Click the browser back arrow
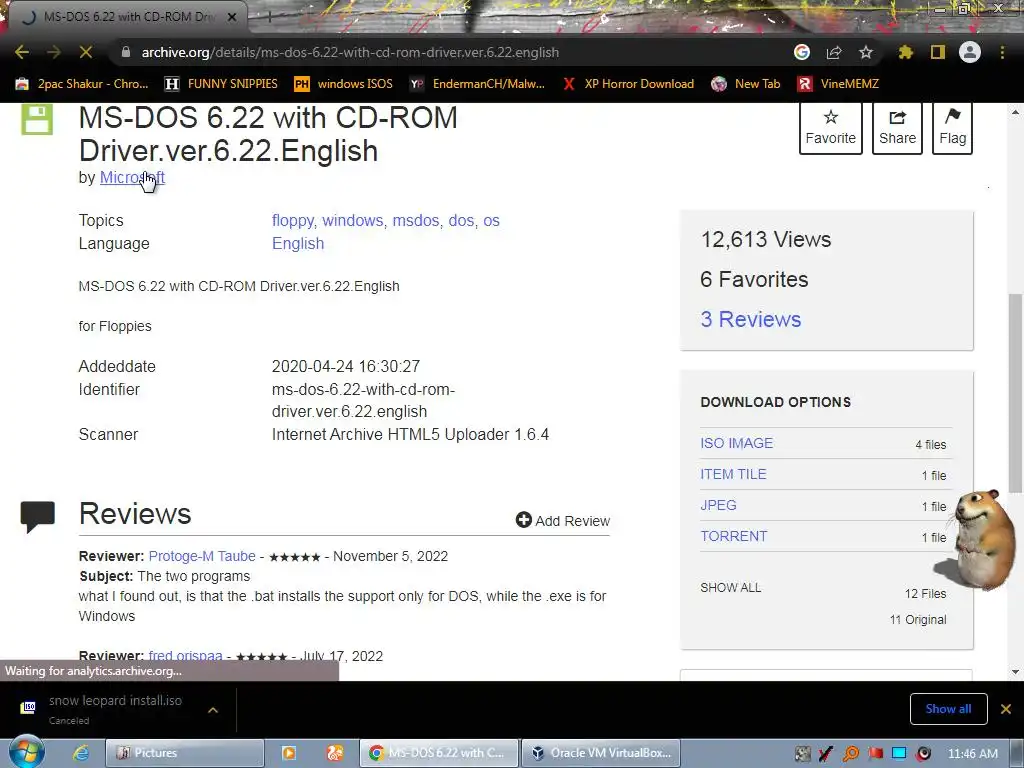This screenshot has height=768, width=1024. tap(22, 52)
